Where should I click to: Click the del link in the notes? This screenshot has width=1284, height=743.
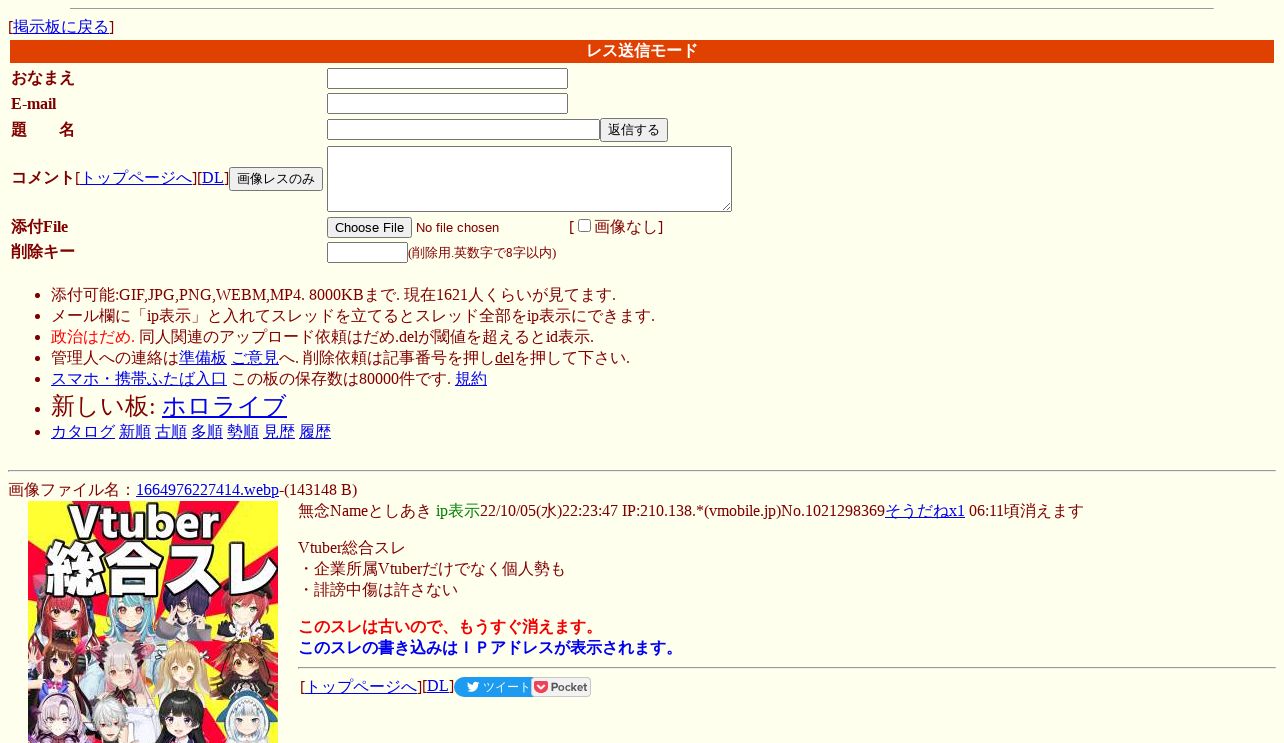pos(505,358)
